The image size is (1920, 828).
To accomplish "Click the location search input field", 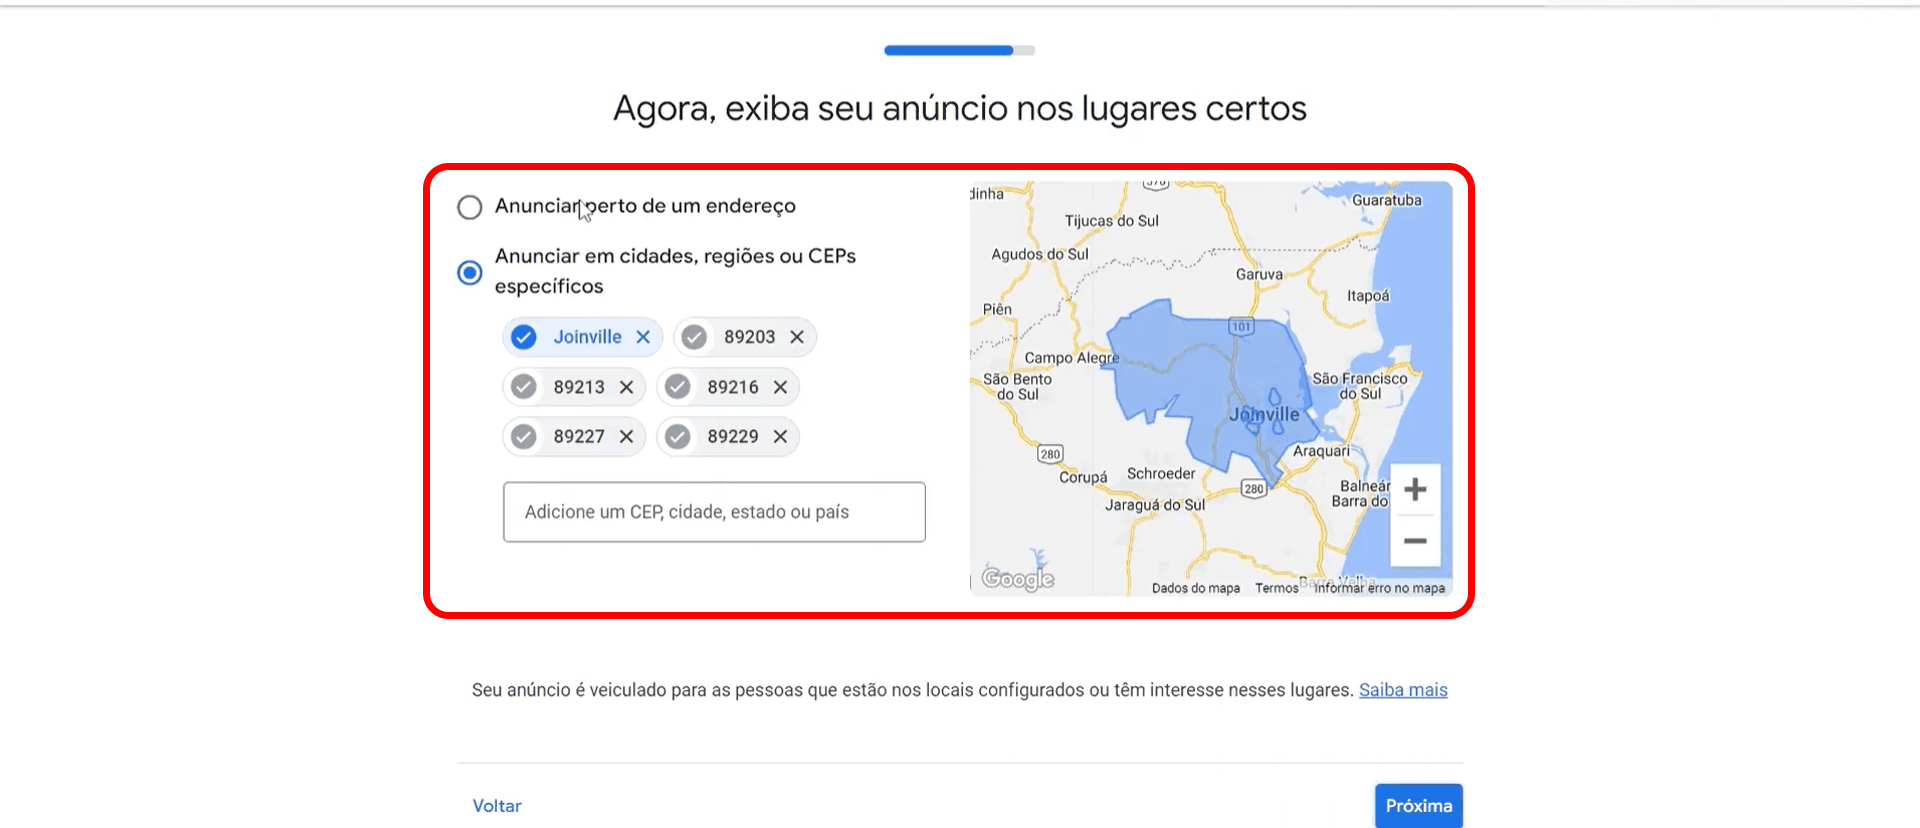I will tap(714, 512).
